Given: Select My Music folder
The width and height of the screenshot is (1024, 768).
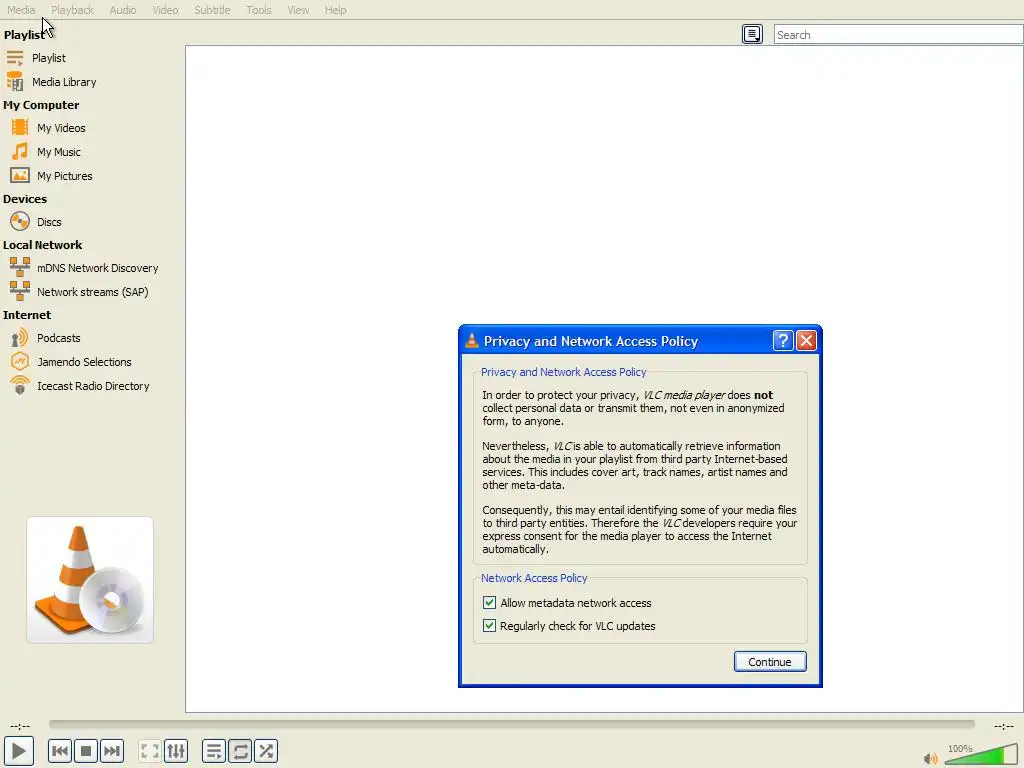Looking at the screenshot, I should pos(46,152).
